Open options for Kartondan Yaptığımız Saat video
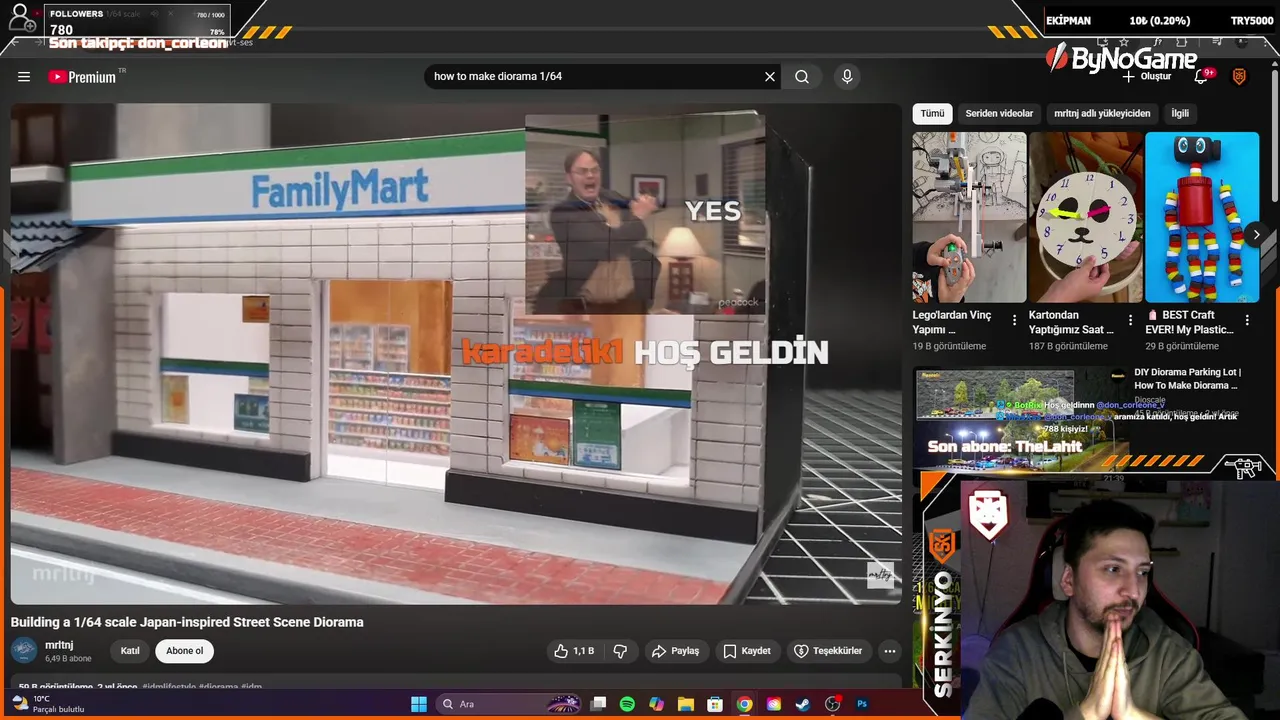1280x720 pixels. coord(1131,321)
